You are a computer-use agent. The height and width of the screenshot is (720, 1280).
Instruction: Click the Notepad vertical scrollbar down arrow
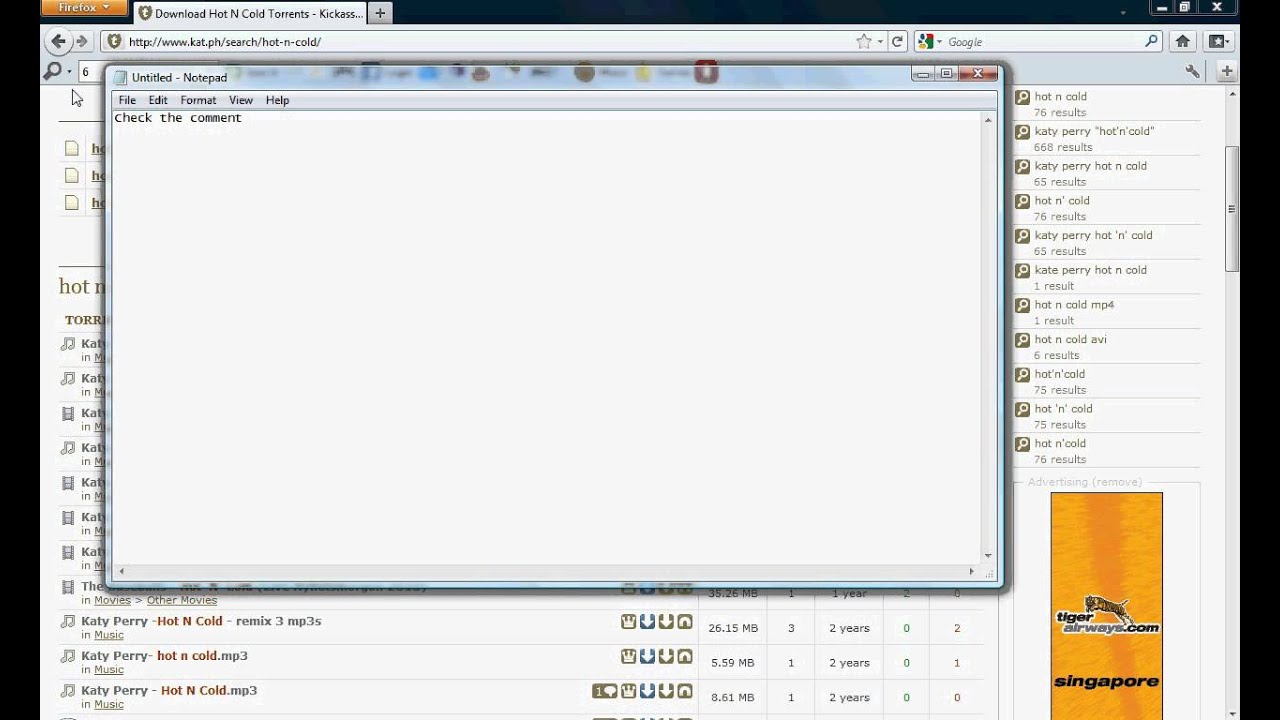[x=988, y=555]
